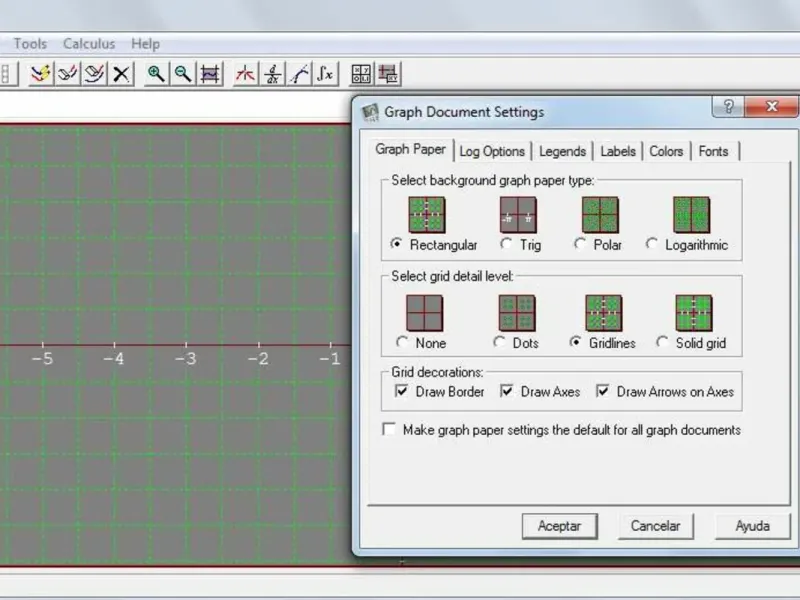Click the None grid detail preview image
Screen dimensions: 800x600
coord(424,313)
